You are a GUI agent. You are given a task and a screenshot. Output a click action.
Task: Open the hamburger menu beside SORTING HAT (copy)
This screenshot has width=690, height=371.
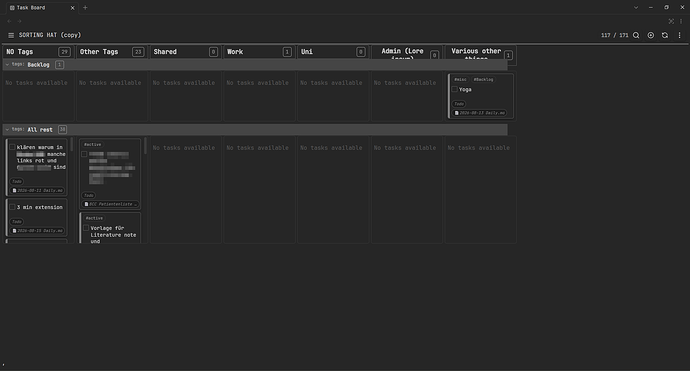(x=11, y=35)
